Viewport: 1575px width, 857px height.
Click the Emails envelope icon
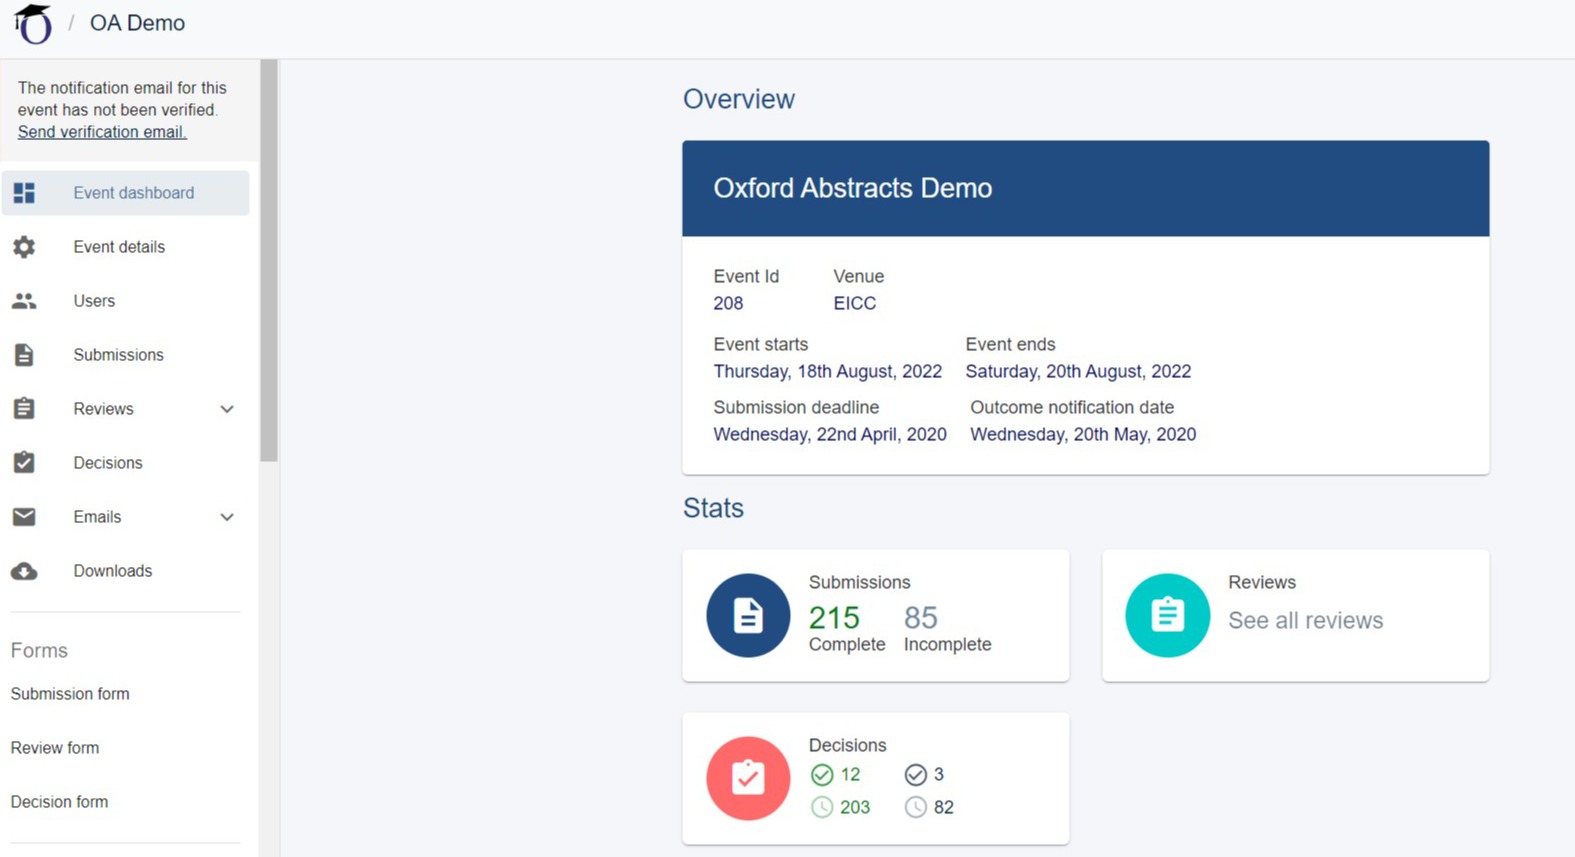click(24, 517)
